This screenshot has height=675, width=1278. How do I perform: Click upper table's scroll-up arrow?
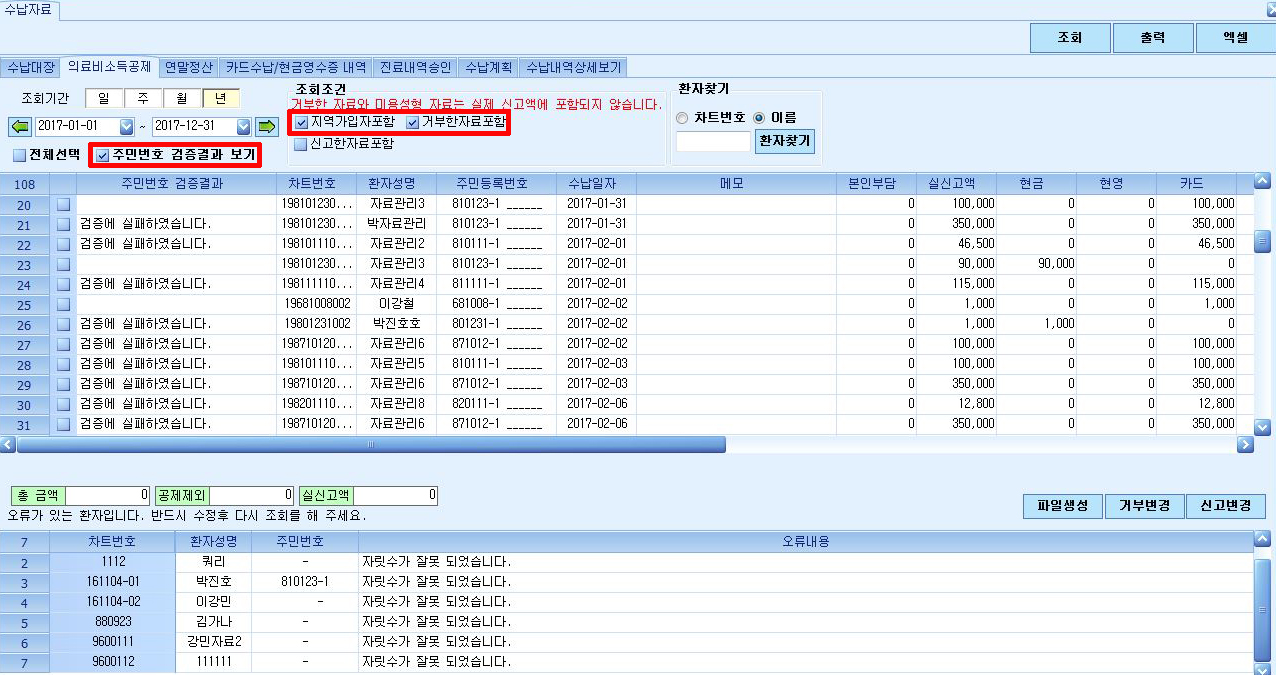[1262, 182]
